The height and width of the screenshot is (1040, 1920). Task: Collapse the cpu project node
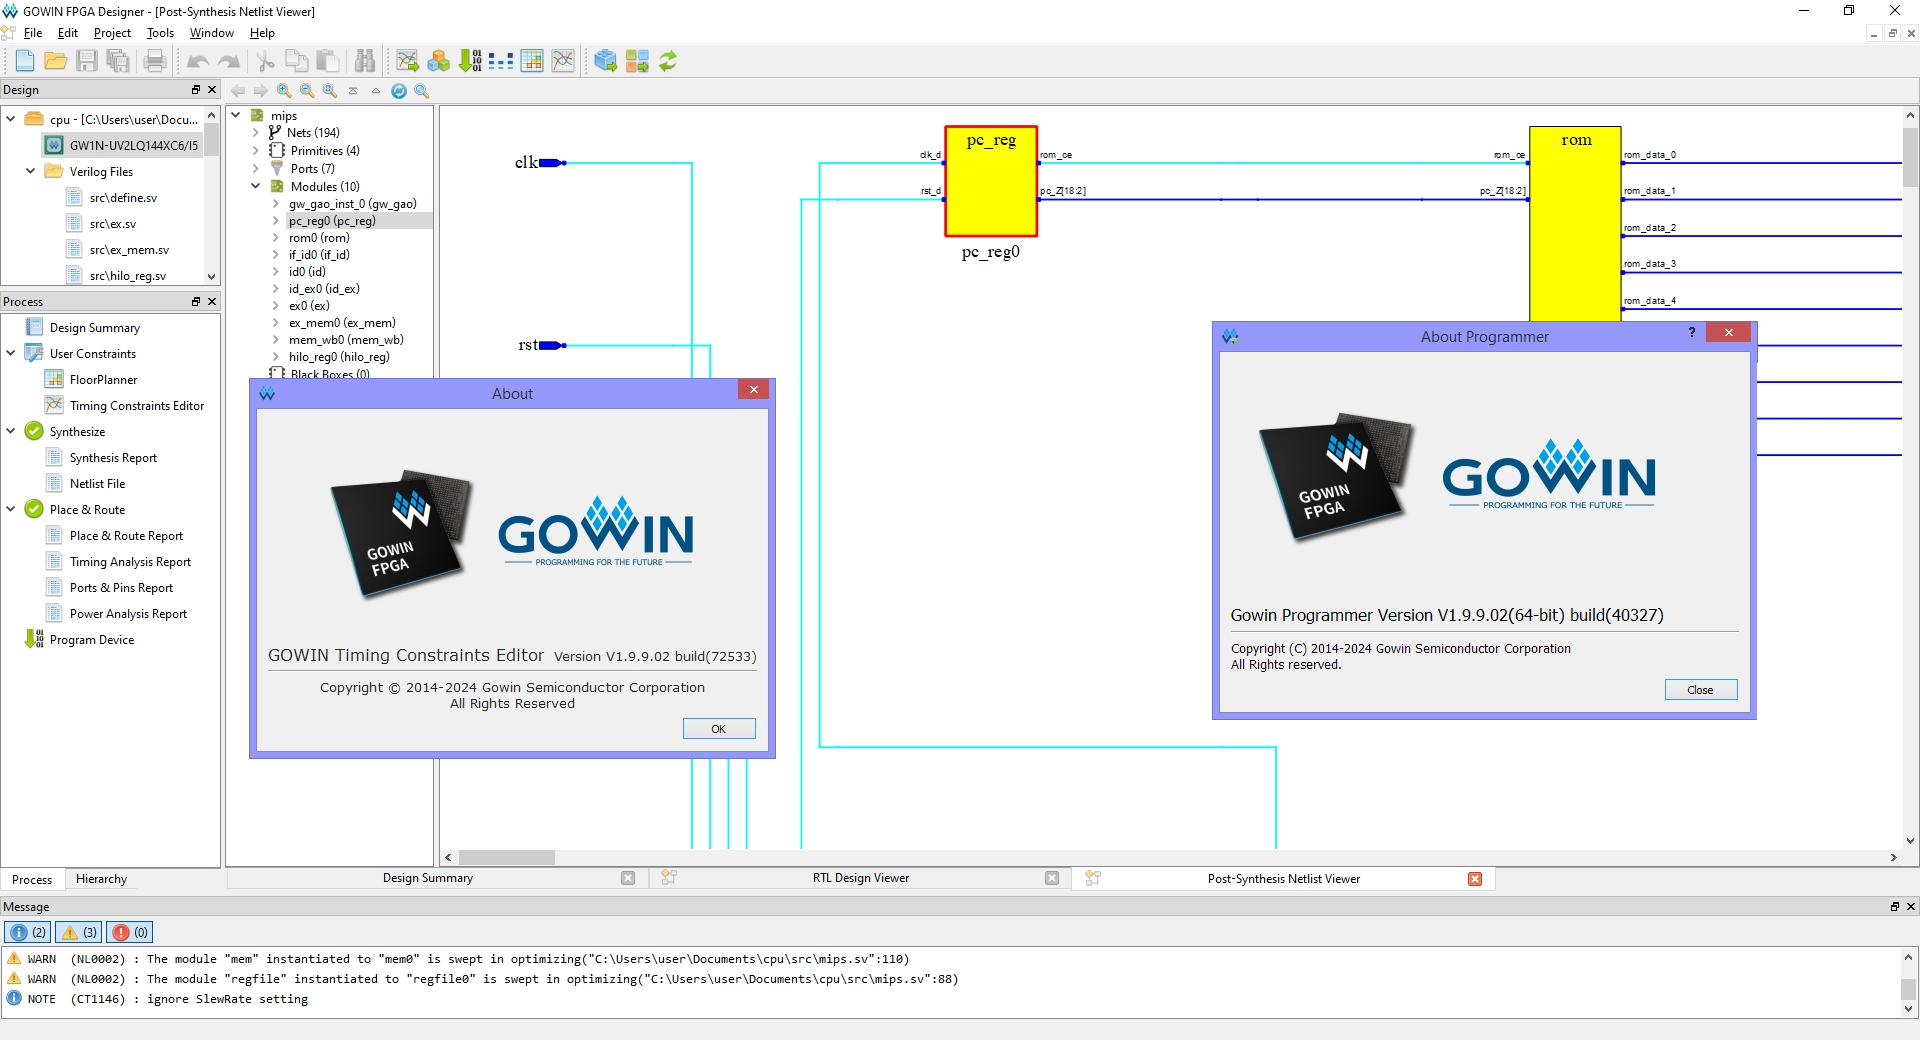tap(11, 119)
